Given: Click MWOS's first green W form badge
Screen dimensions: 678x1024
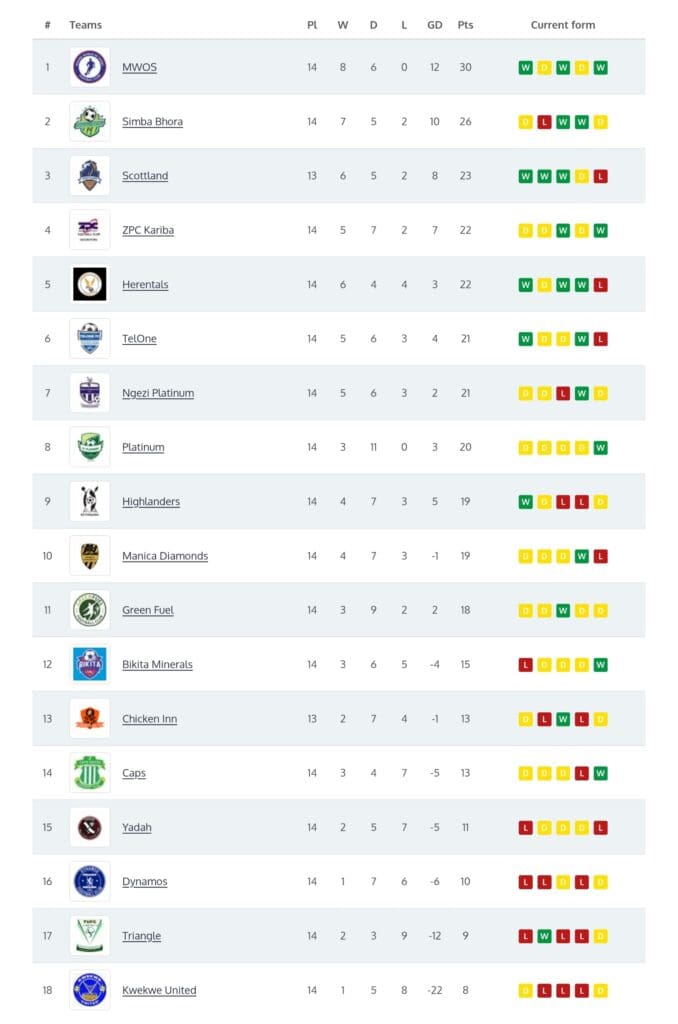Looking at the screenshot, I should pyautogui.click(x=525, y=67).
